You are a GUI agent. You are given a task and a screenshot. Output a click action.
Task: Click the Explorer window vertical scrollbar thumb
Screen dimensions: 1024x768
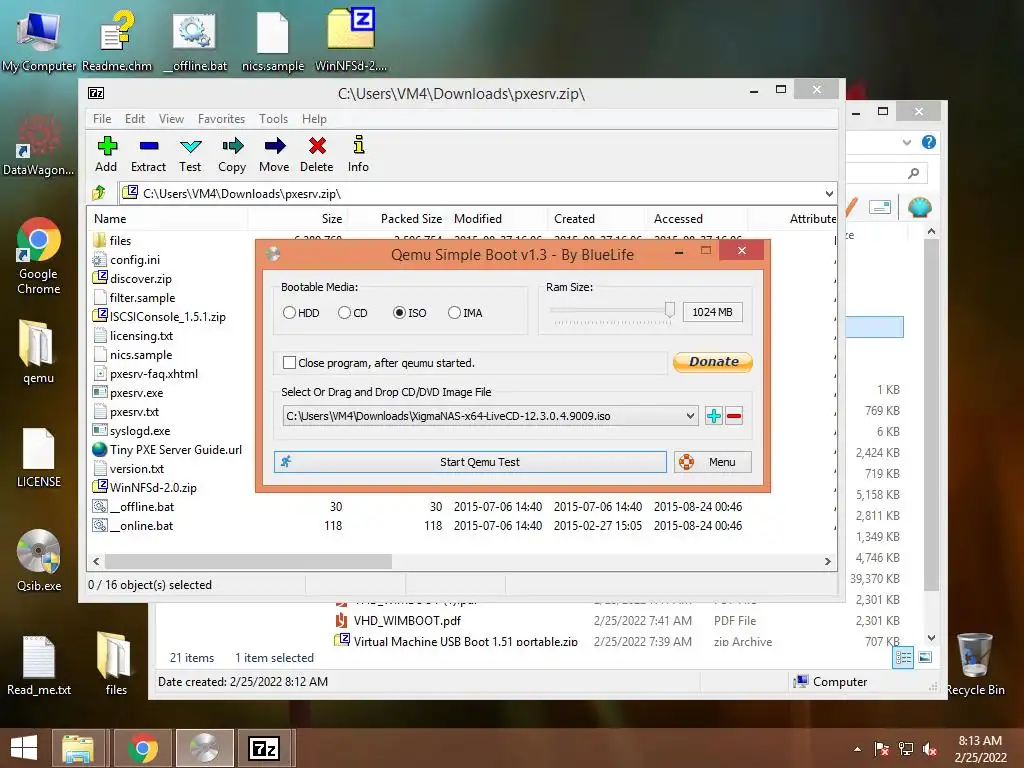(931, 415)
